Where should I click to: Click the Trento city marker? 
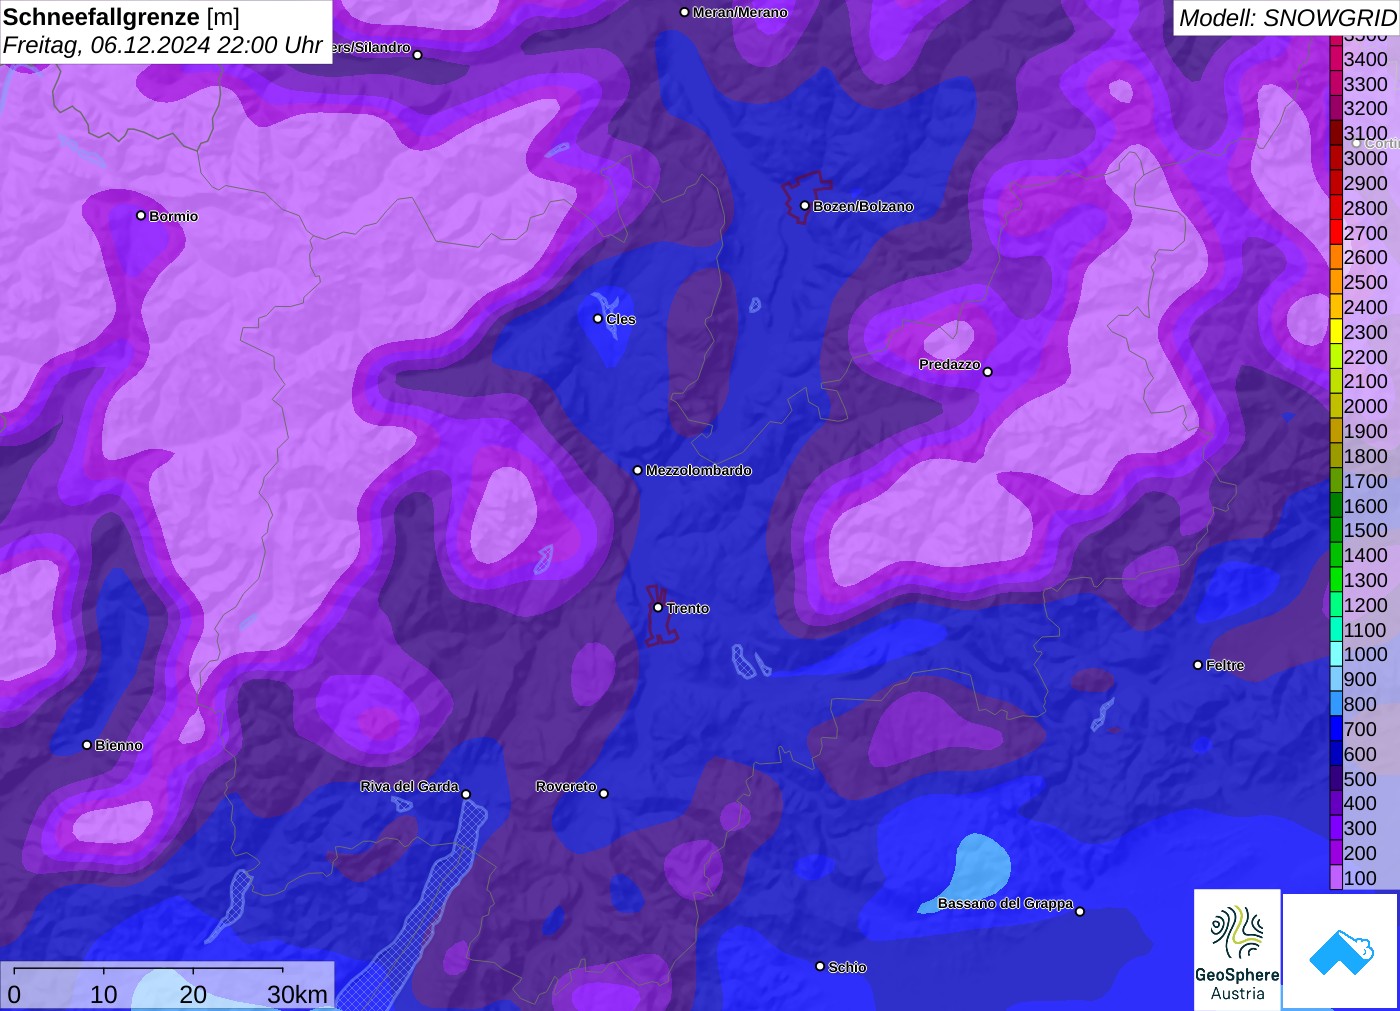[x=658, y=608]
